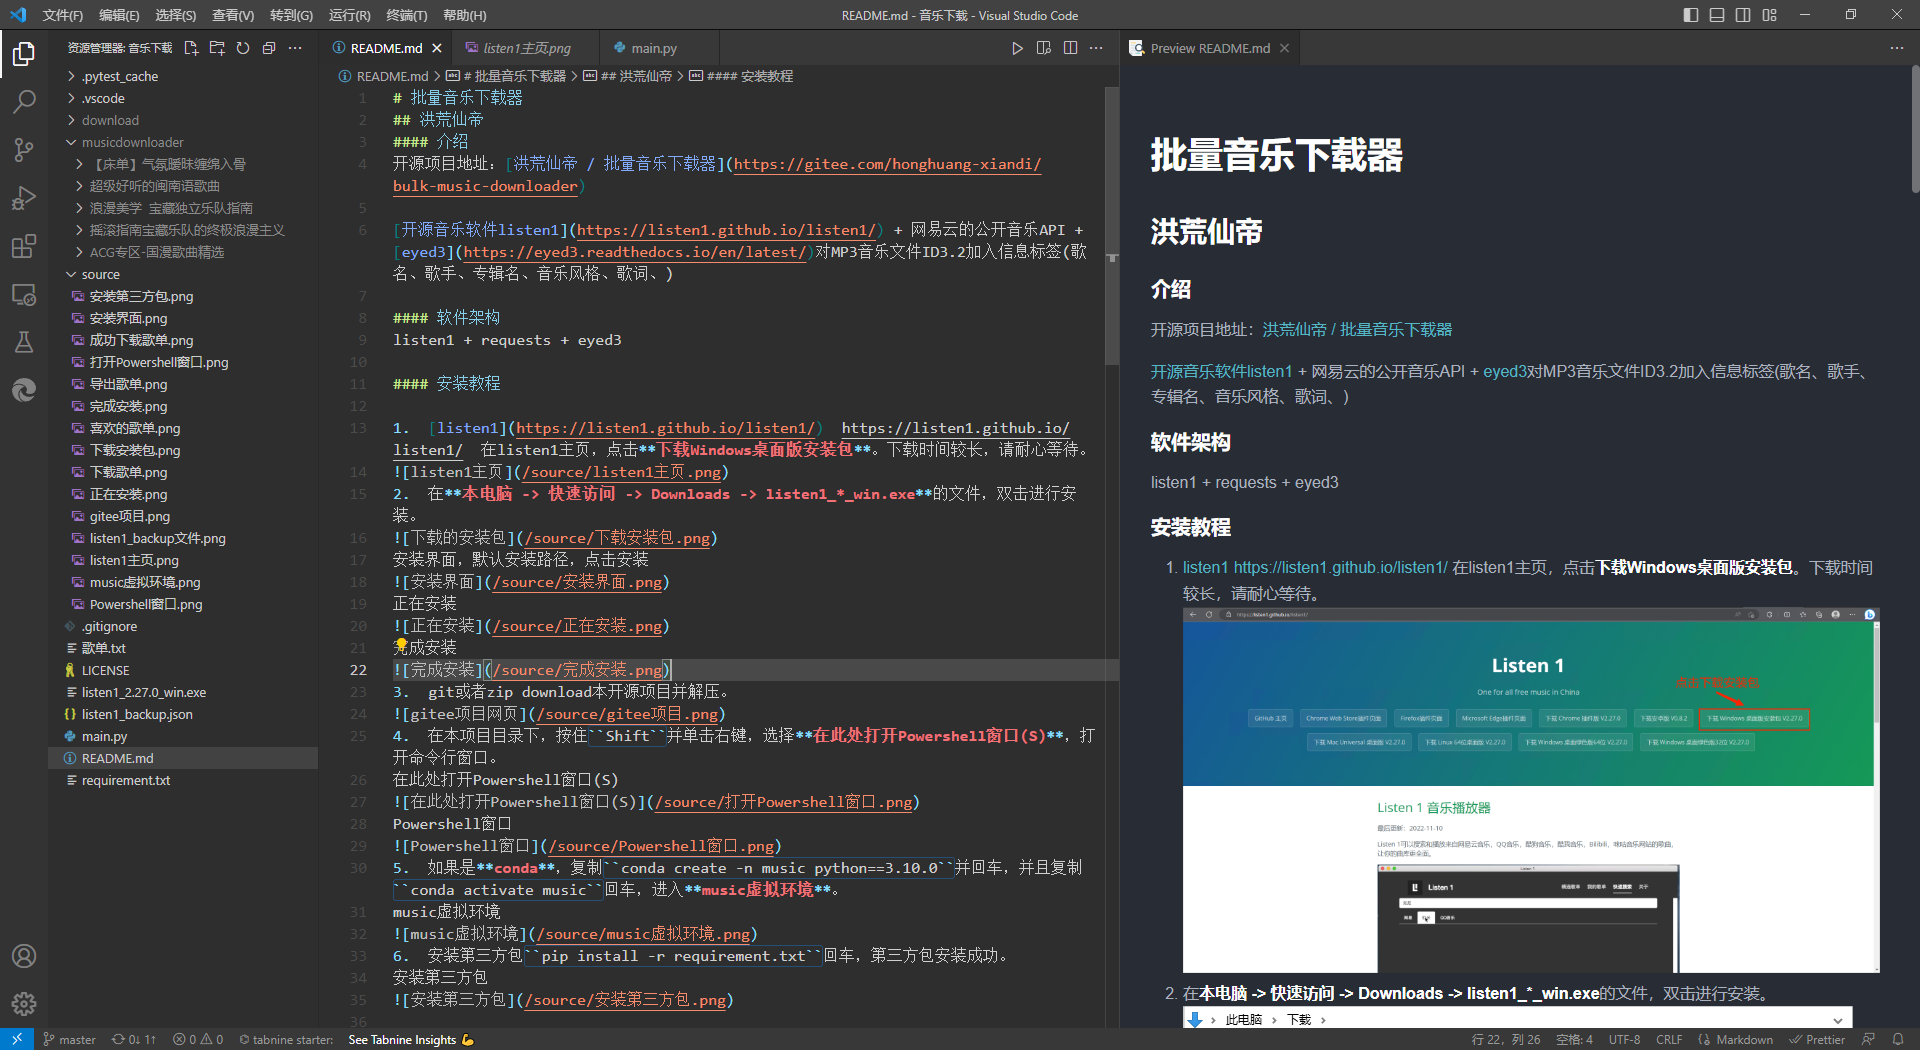Open the 文件(F) menu
1920x1050 pixels.
(63, 15)
